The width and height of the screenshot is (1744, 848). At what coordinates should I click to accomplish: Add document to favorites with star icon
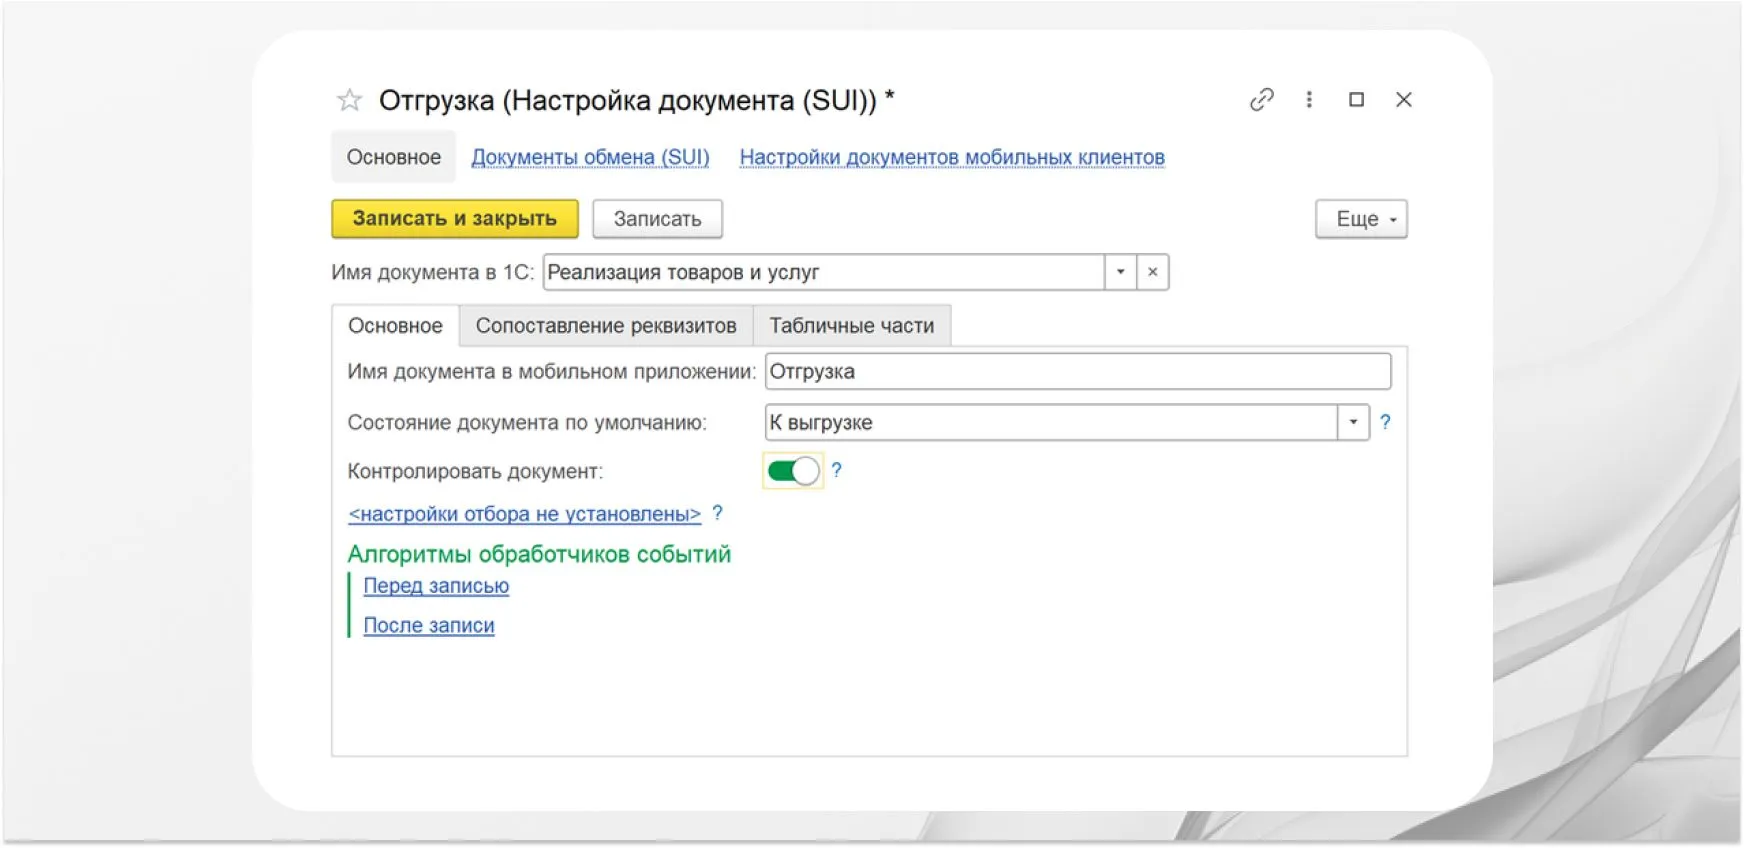click(x=349, y=100)
